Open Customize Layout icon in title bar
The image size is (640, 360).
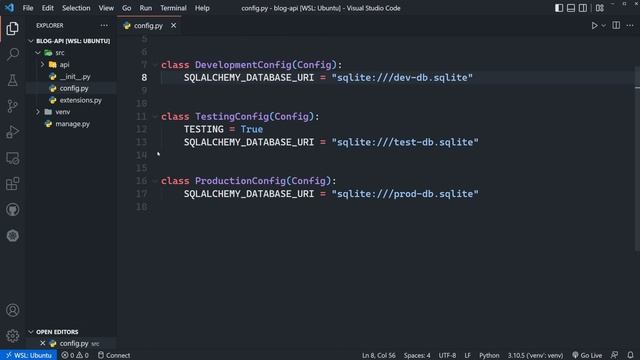click(x=600, y=8)
